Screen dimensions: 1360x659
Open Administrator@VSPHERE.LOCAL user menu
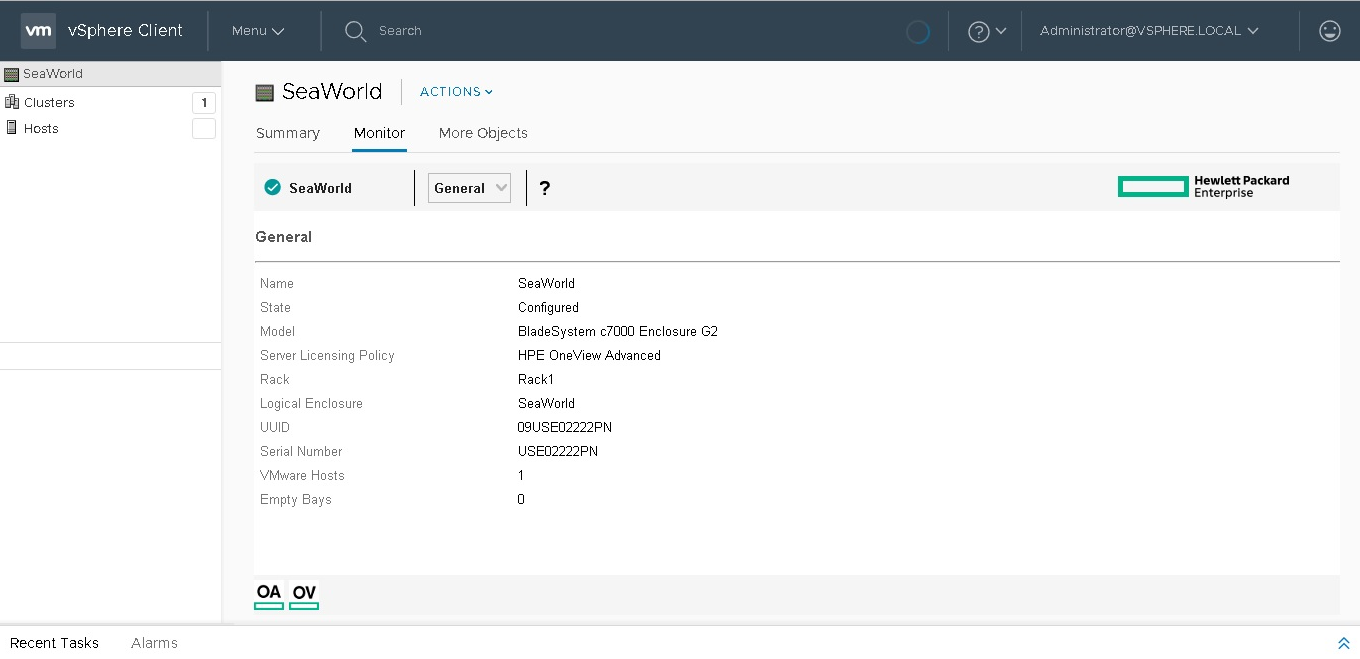click(1148, 31)
